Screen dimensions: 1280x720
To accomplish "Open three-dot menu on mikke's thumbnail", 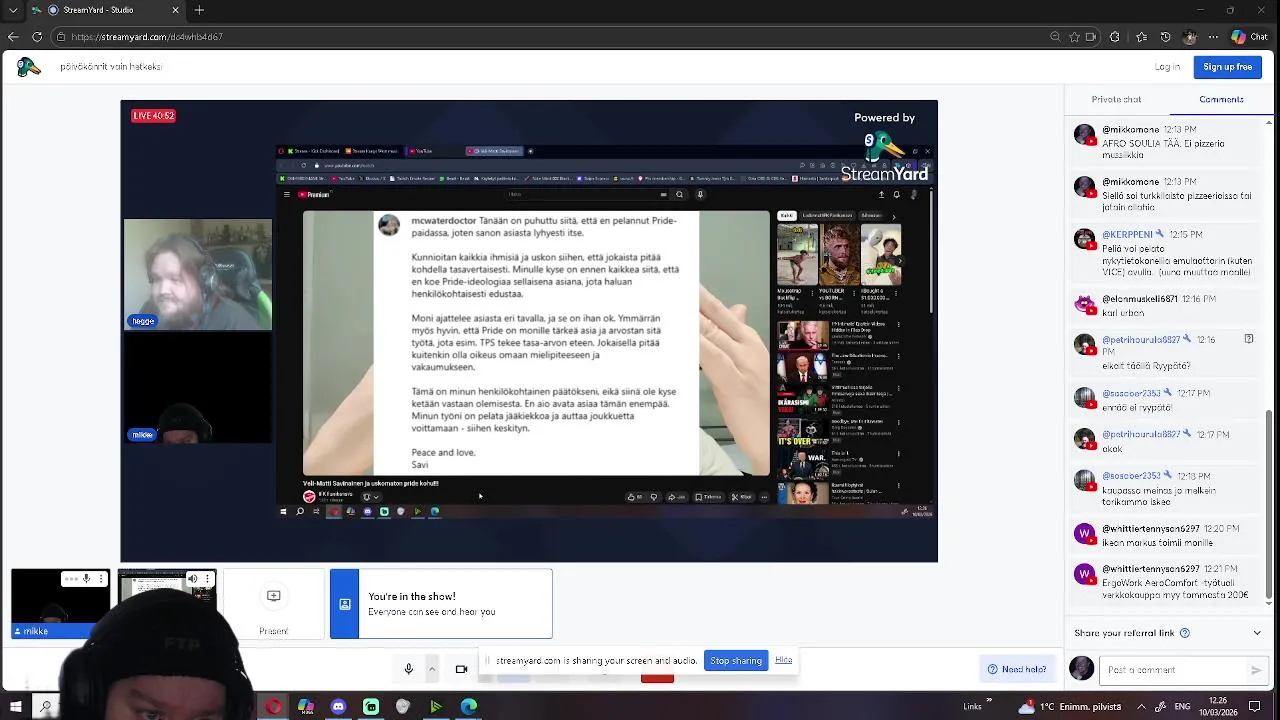I will pos(100,579).
